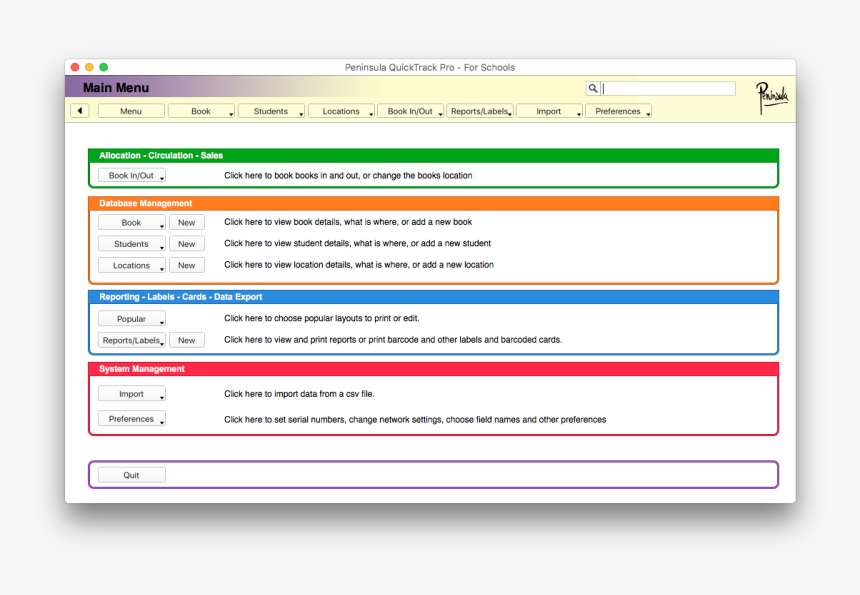The width and height of the screenshot is (860, 595).
Task: Select Book In/Out in the top toolbar
Action: pos(410,111)
